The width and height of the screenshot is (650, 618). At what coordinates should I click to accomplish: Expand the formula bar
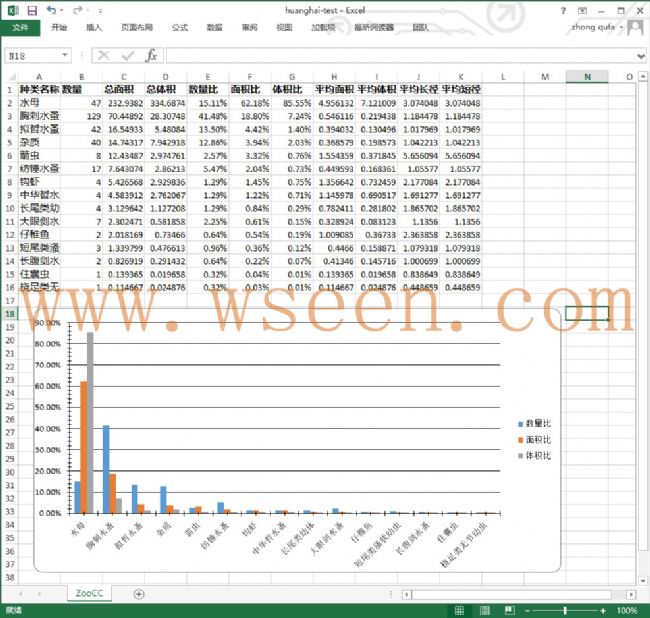[x=640, y=55]
